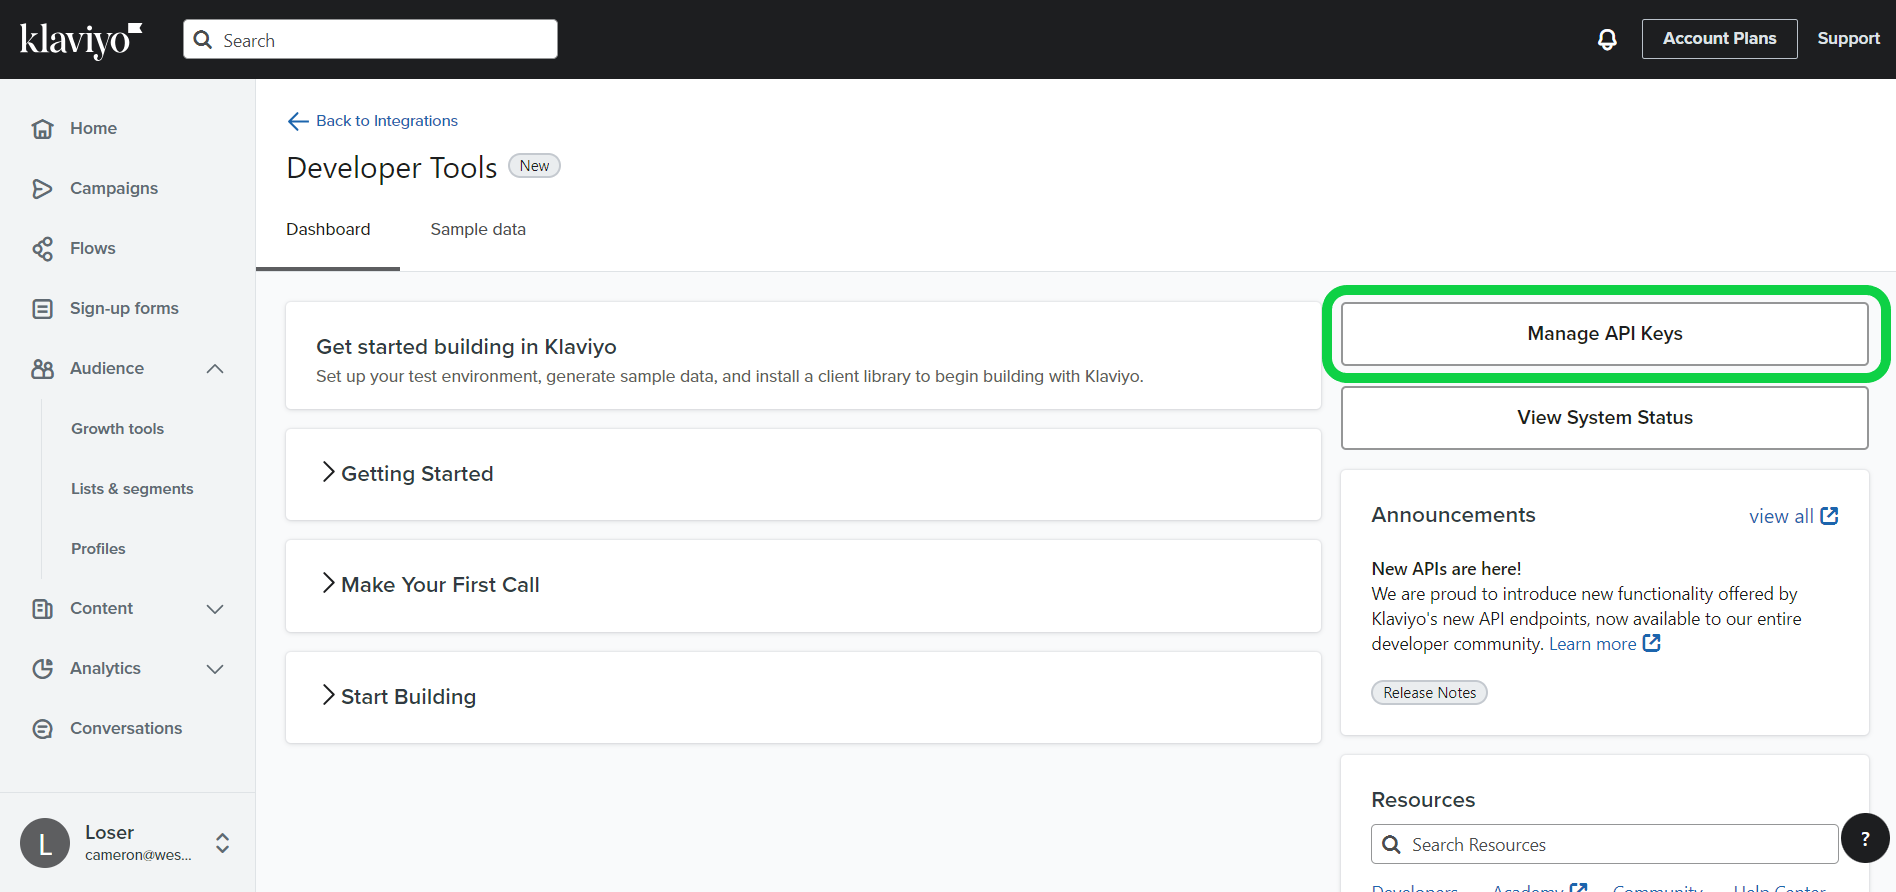Viewport: 1896px width, 892px height.
Task: Follow the Learn more link
Action: point(1592,644)
